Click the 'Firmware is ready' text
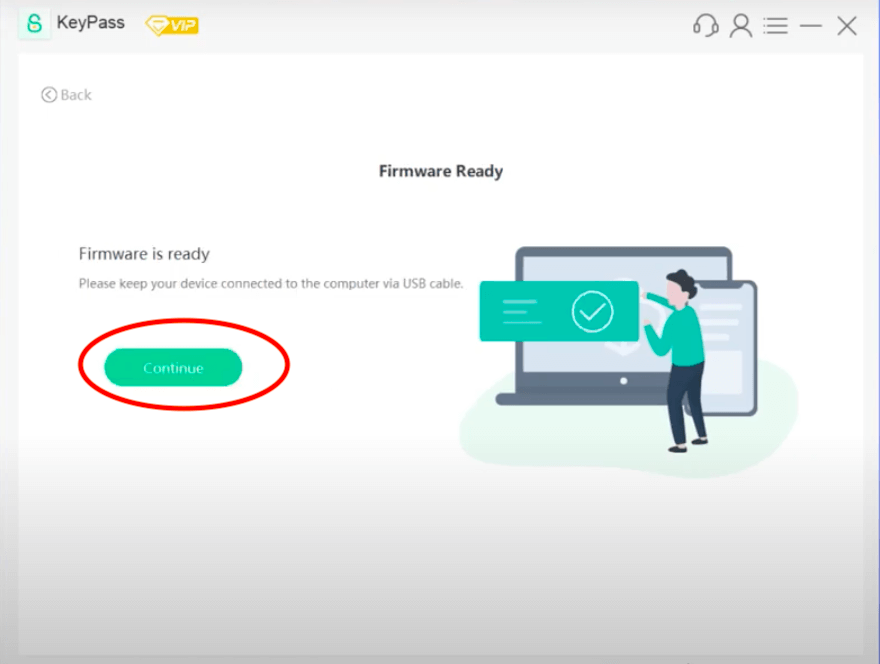 point(144,254)
